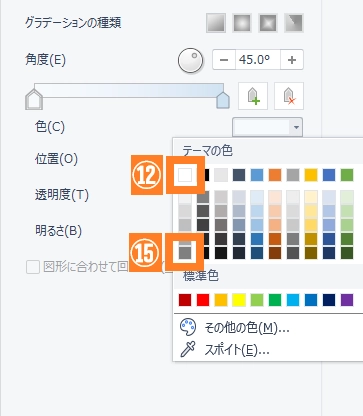
Task: Add a gradient stop with the green plus icon
Action: [253, 96]
